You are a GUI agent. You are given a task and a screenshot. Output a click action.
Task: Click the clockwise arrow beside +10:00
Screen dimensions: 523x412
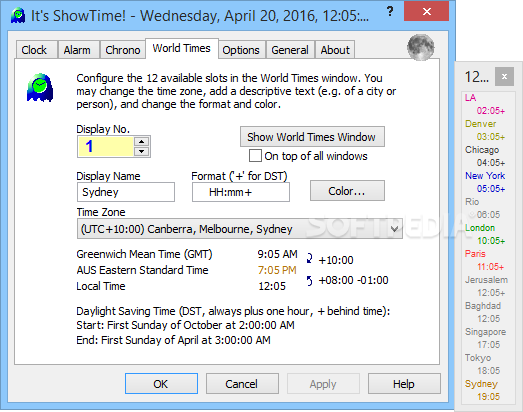pos(310,258)
